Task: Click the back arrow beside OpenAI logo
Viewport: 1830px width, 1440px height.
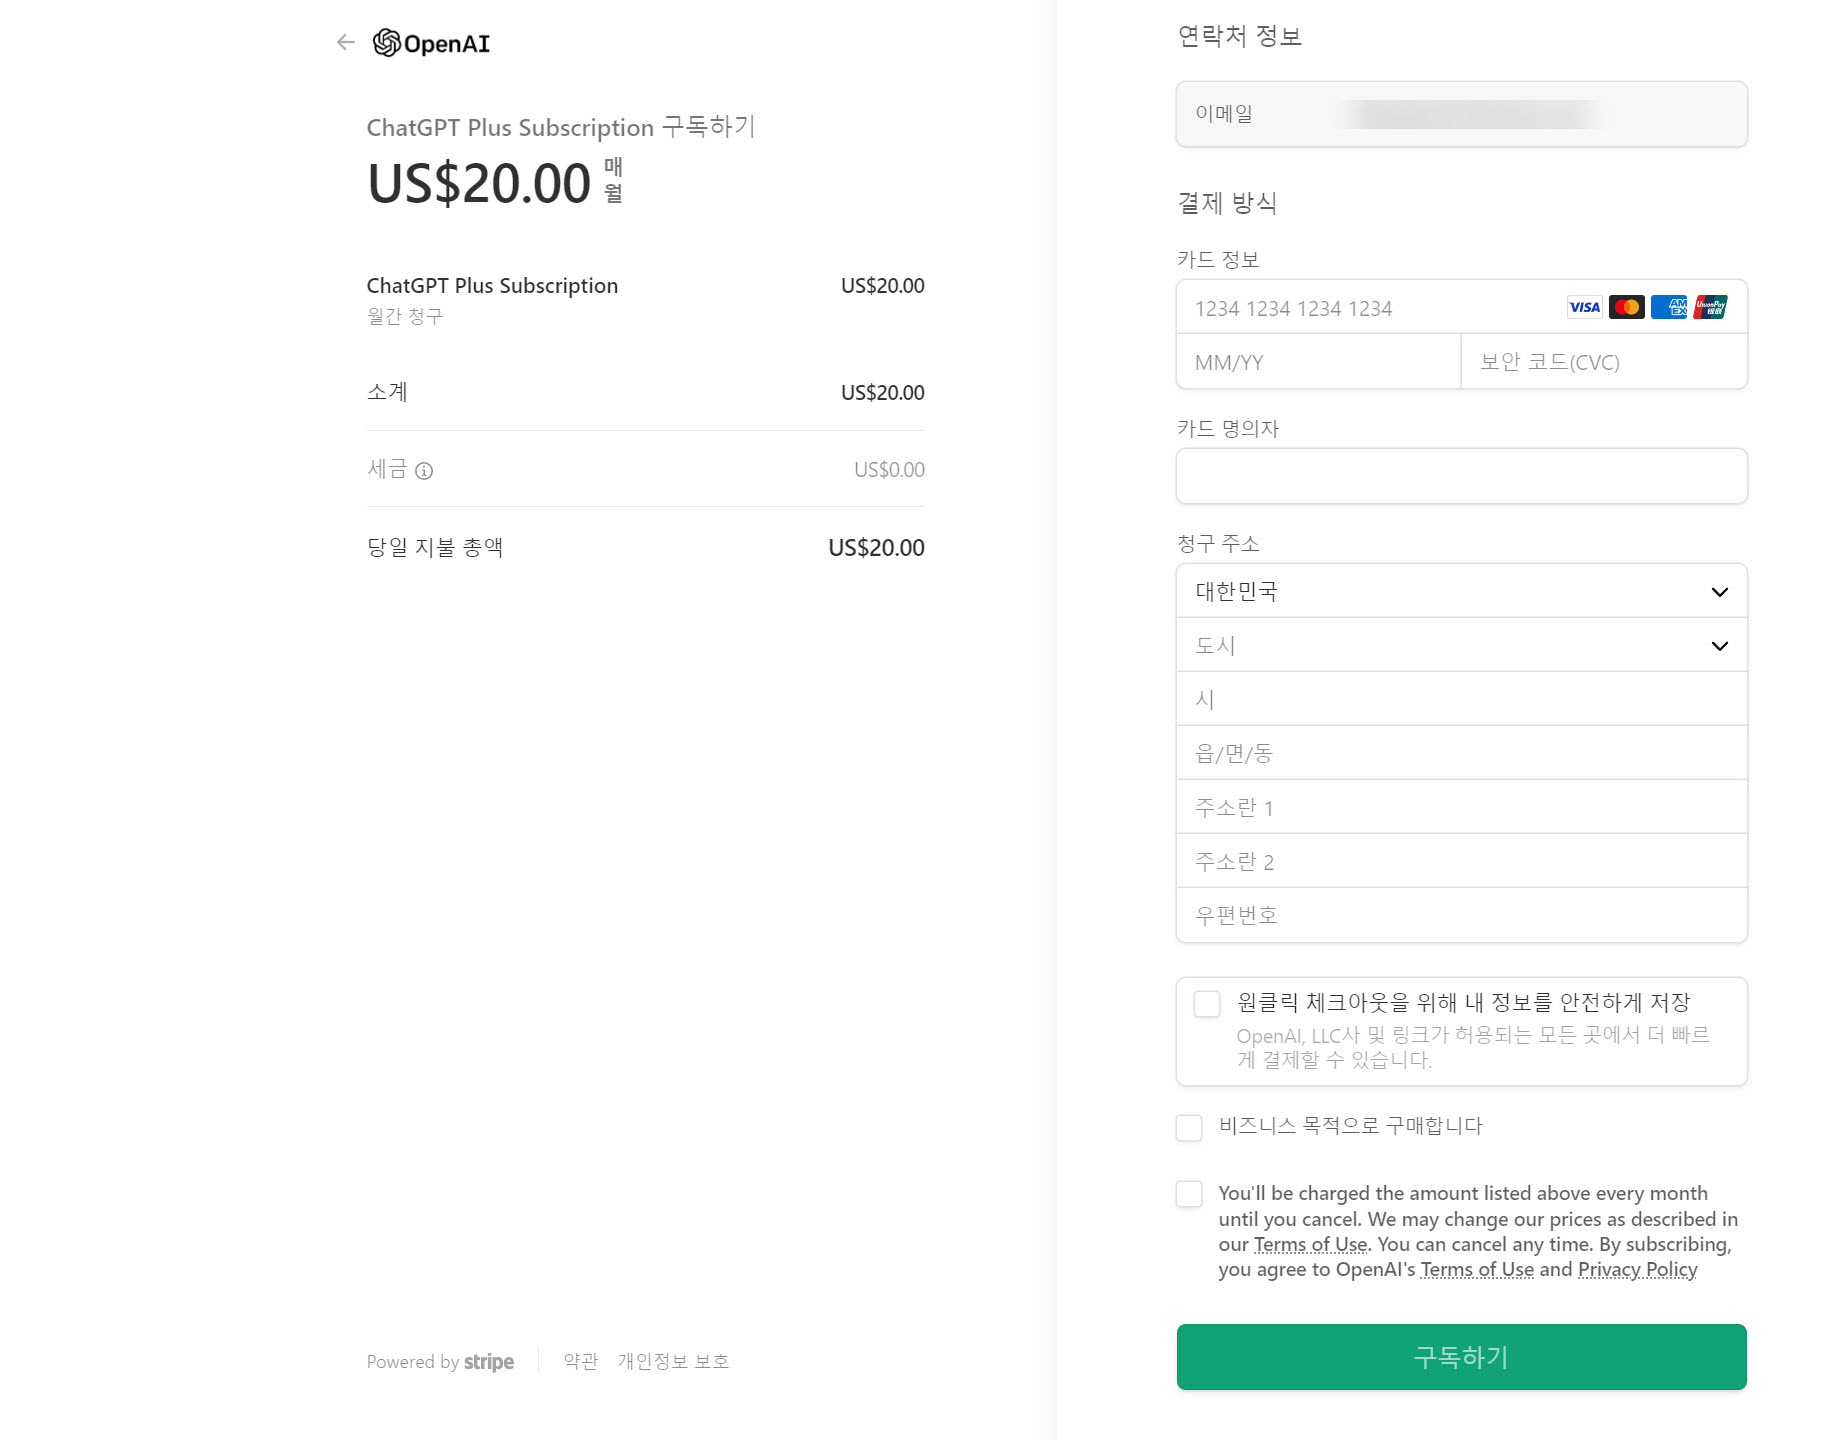Action: click(x=346, y=42)
